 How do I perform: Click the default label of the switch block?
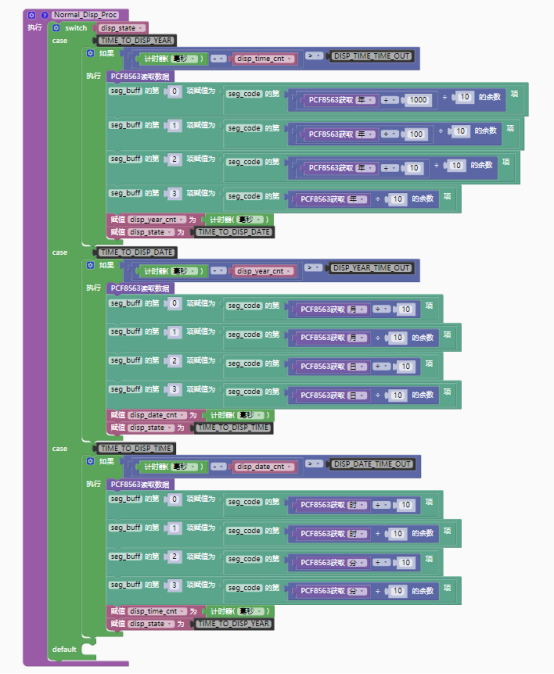coord(64,649)
